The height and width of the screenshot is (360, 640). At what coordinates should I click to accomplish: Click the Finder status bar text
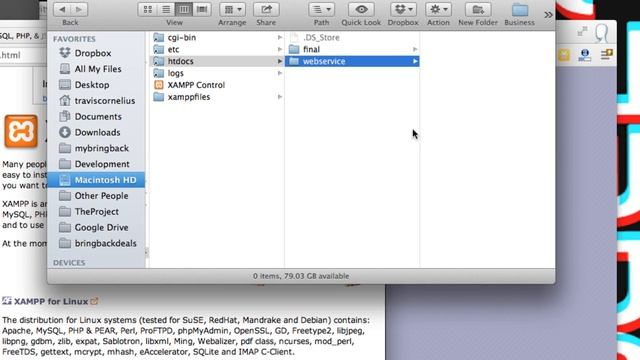pyautogui.click(x=301, y=276)
